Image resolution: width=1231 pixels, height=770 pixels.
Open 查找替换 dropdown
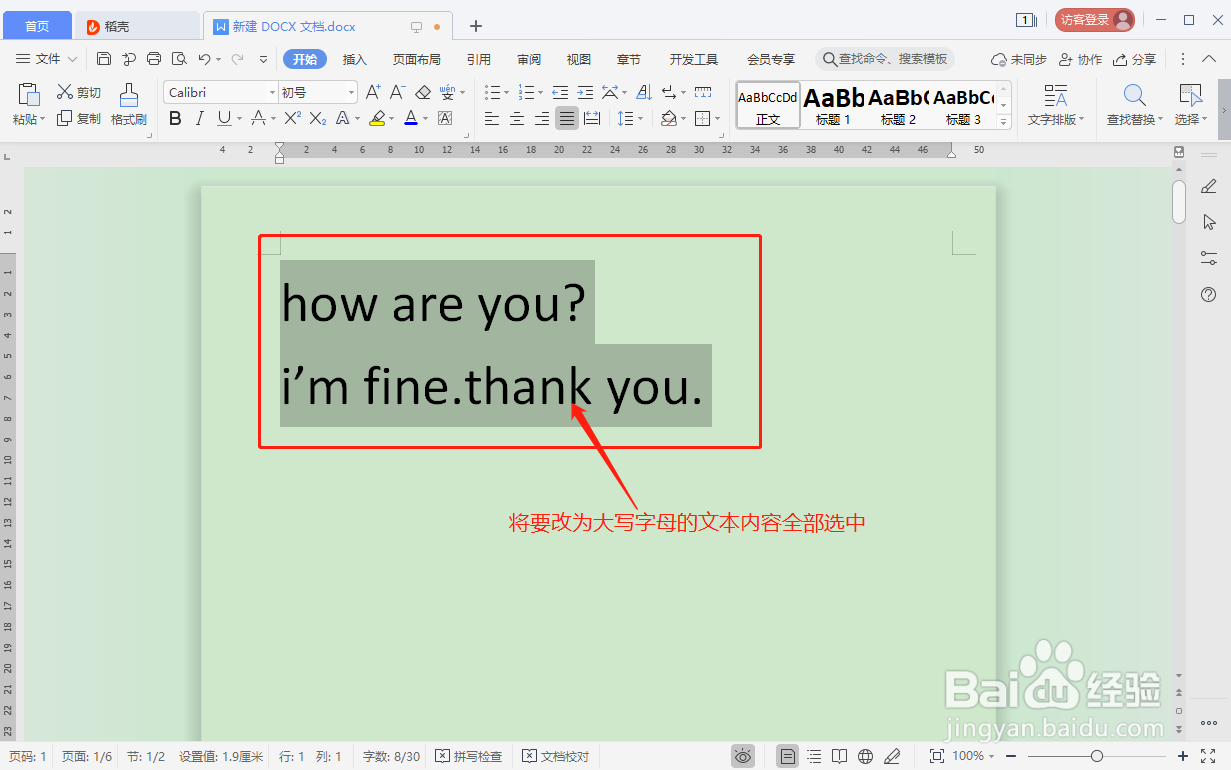tap(1135, 120)
